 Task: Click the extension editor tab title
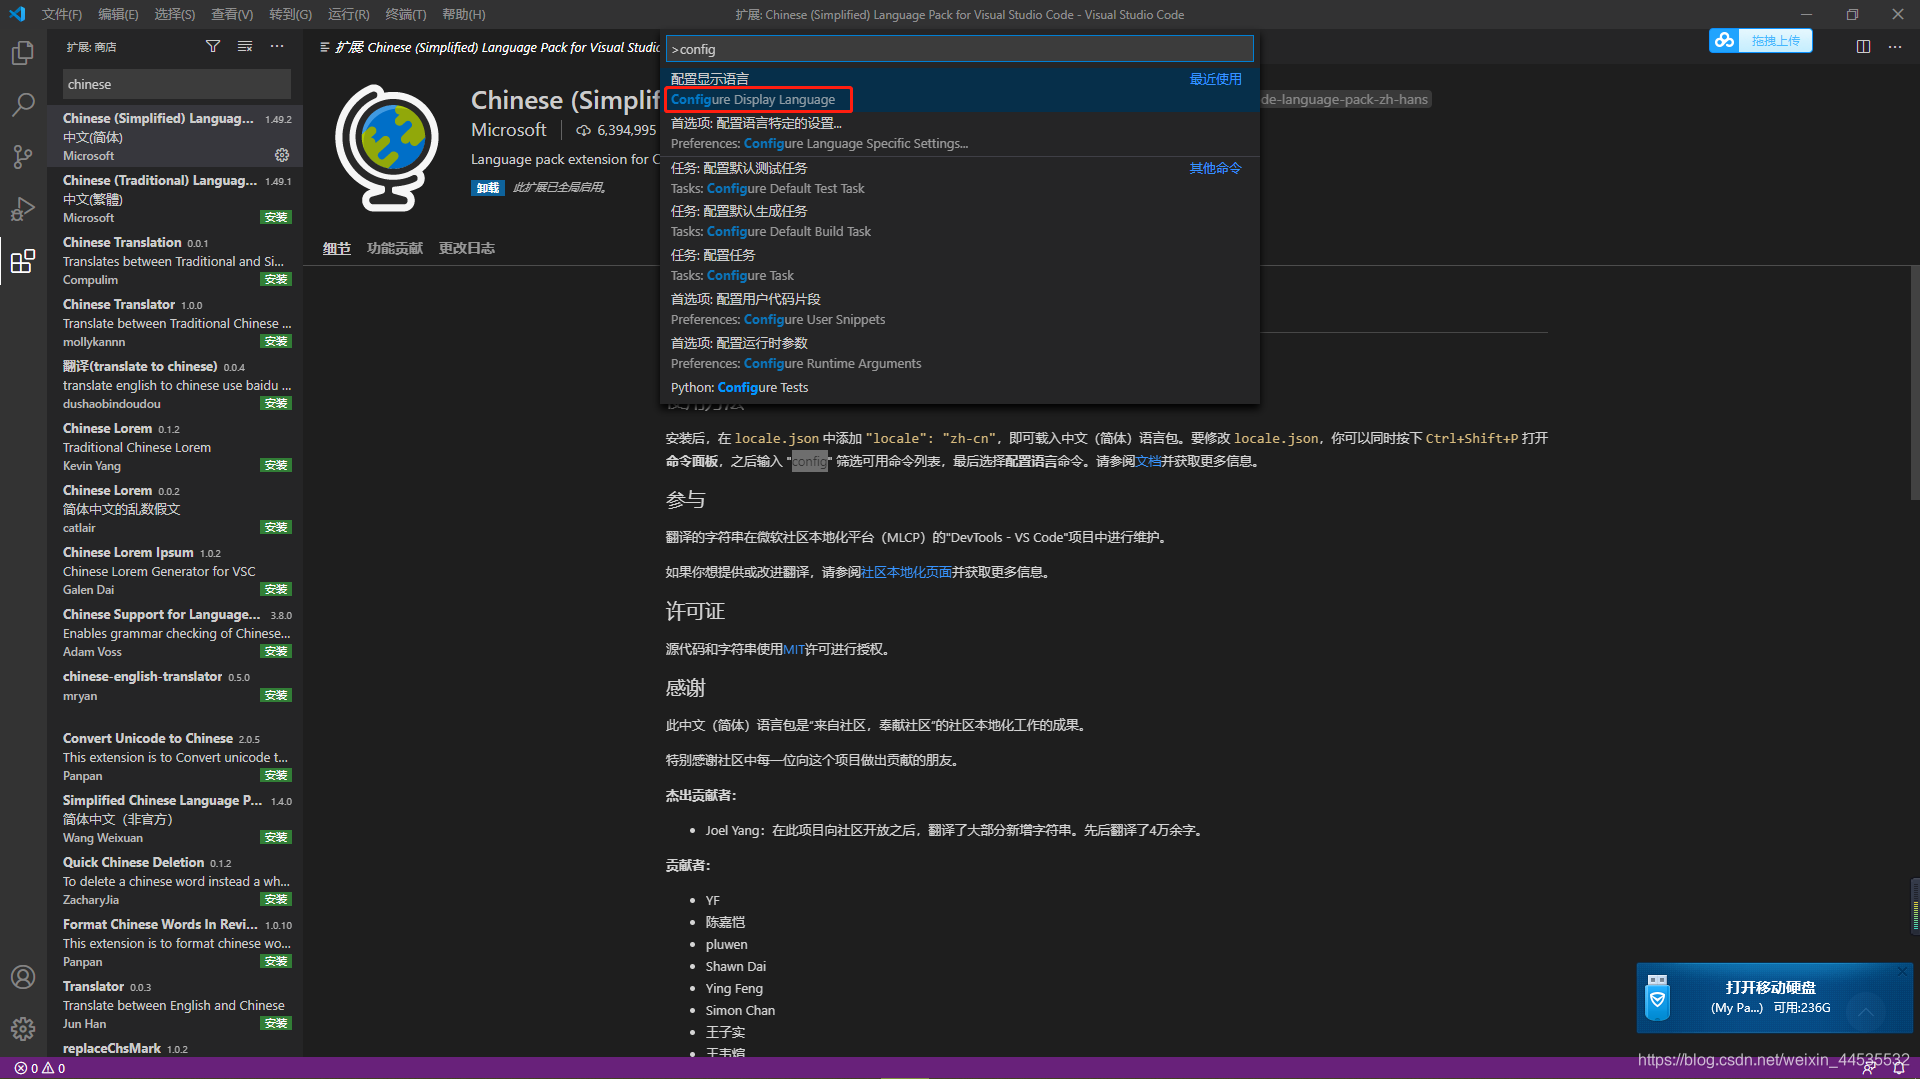coord(490,47)
